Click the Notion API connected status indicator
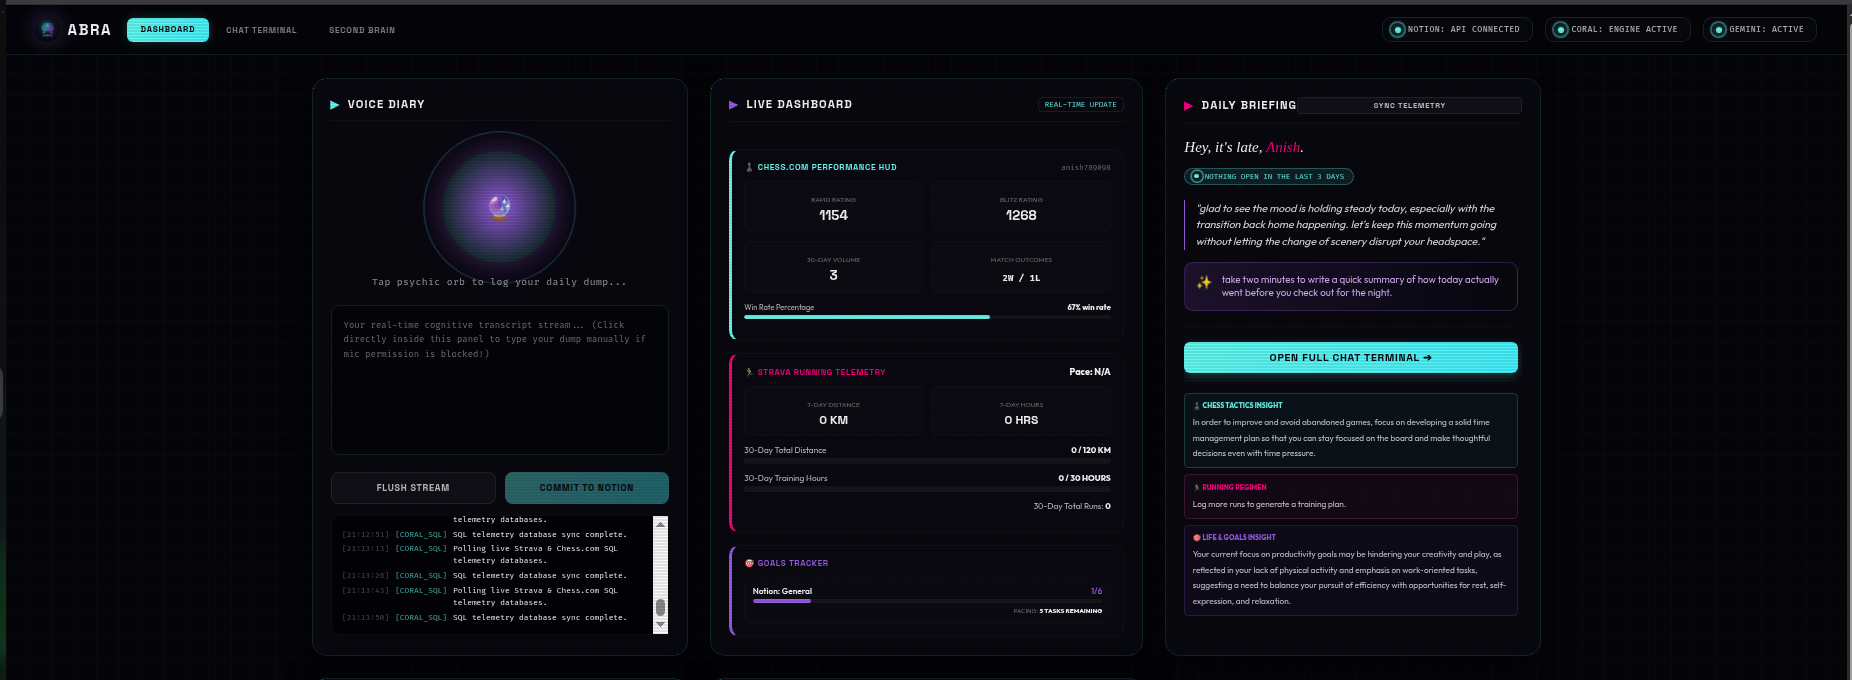 pyautogui.click(x=1455, y=30)
